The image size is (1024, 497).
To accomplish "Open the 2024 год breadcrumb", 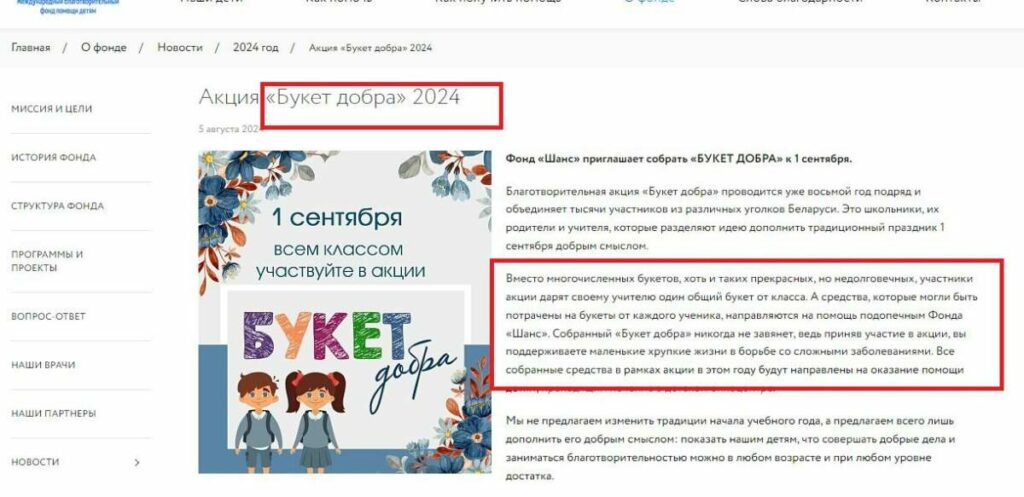I will pos(255,48).
